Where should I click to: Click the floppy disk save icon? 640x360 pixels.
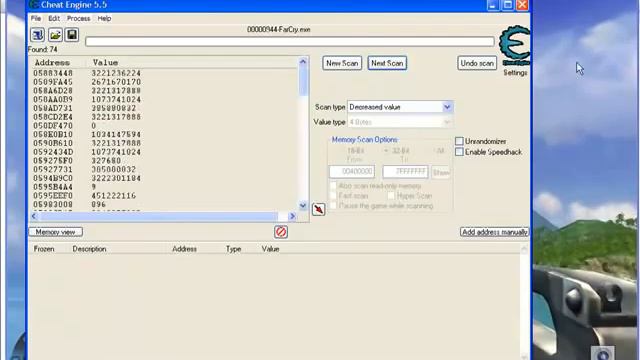72,35
